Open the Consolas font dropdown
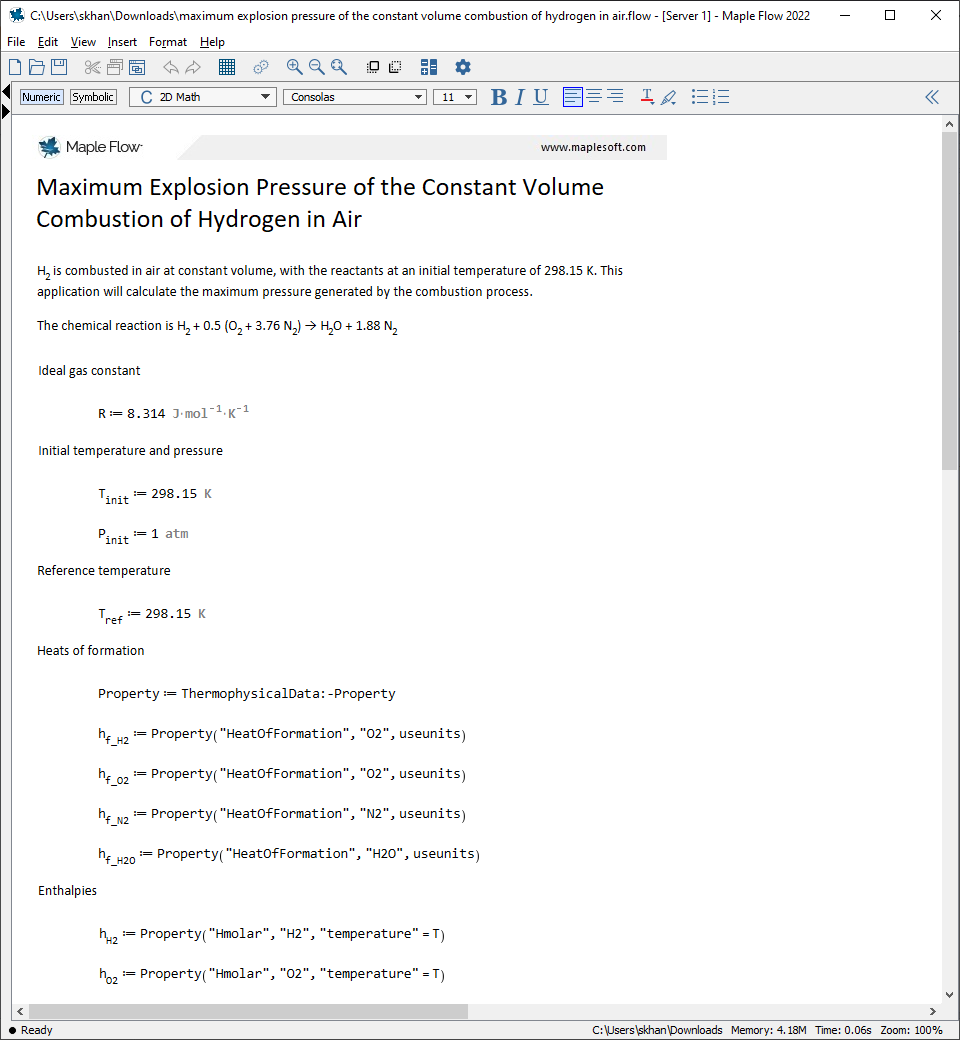 pyautogui.click(x=355, y=97)
